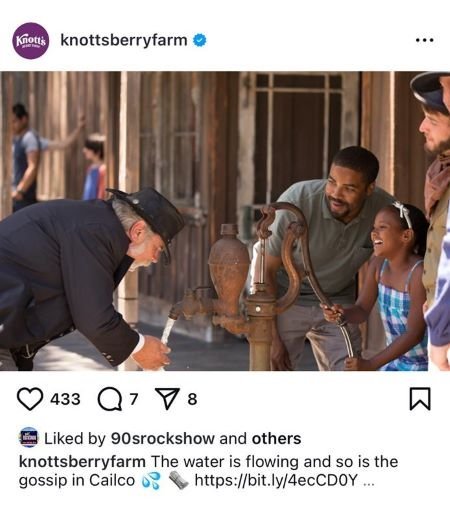This screenshot has width=450, height=519.
Task: Visit the 90srockshow profile link
Action: (x=162, y=438)
